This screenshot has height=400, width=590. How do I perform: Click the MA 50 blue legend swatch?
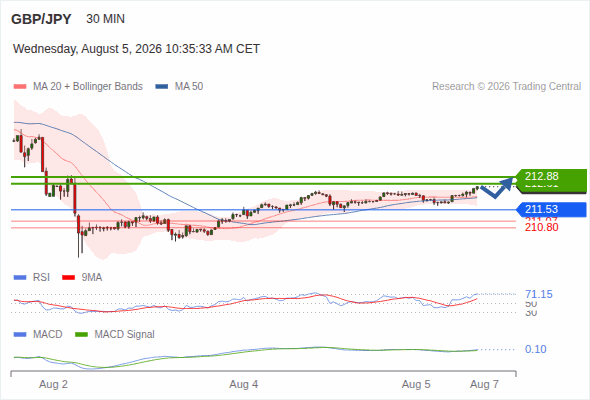coord(162,87)
